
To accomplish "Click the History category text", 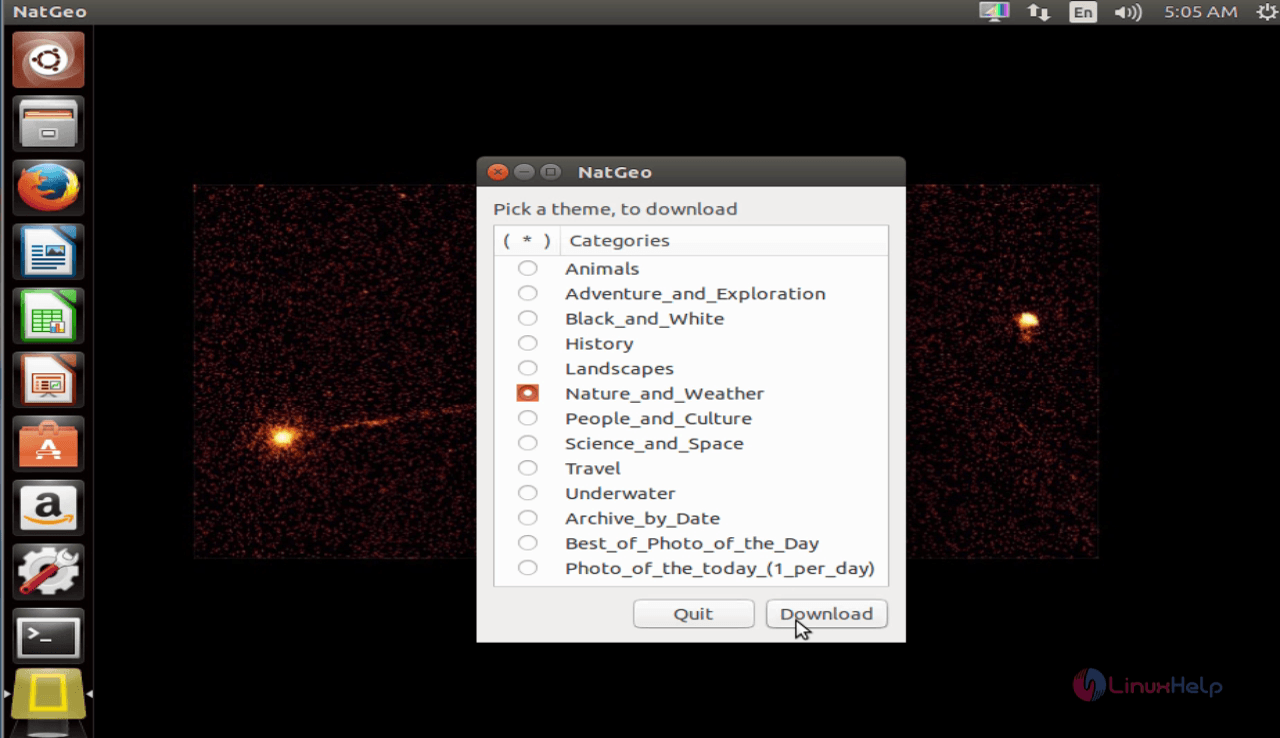I will coord(599,343).
